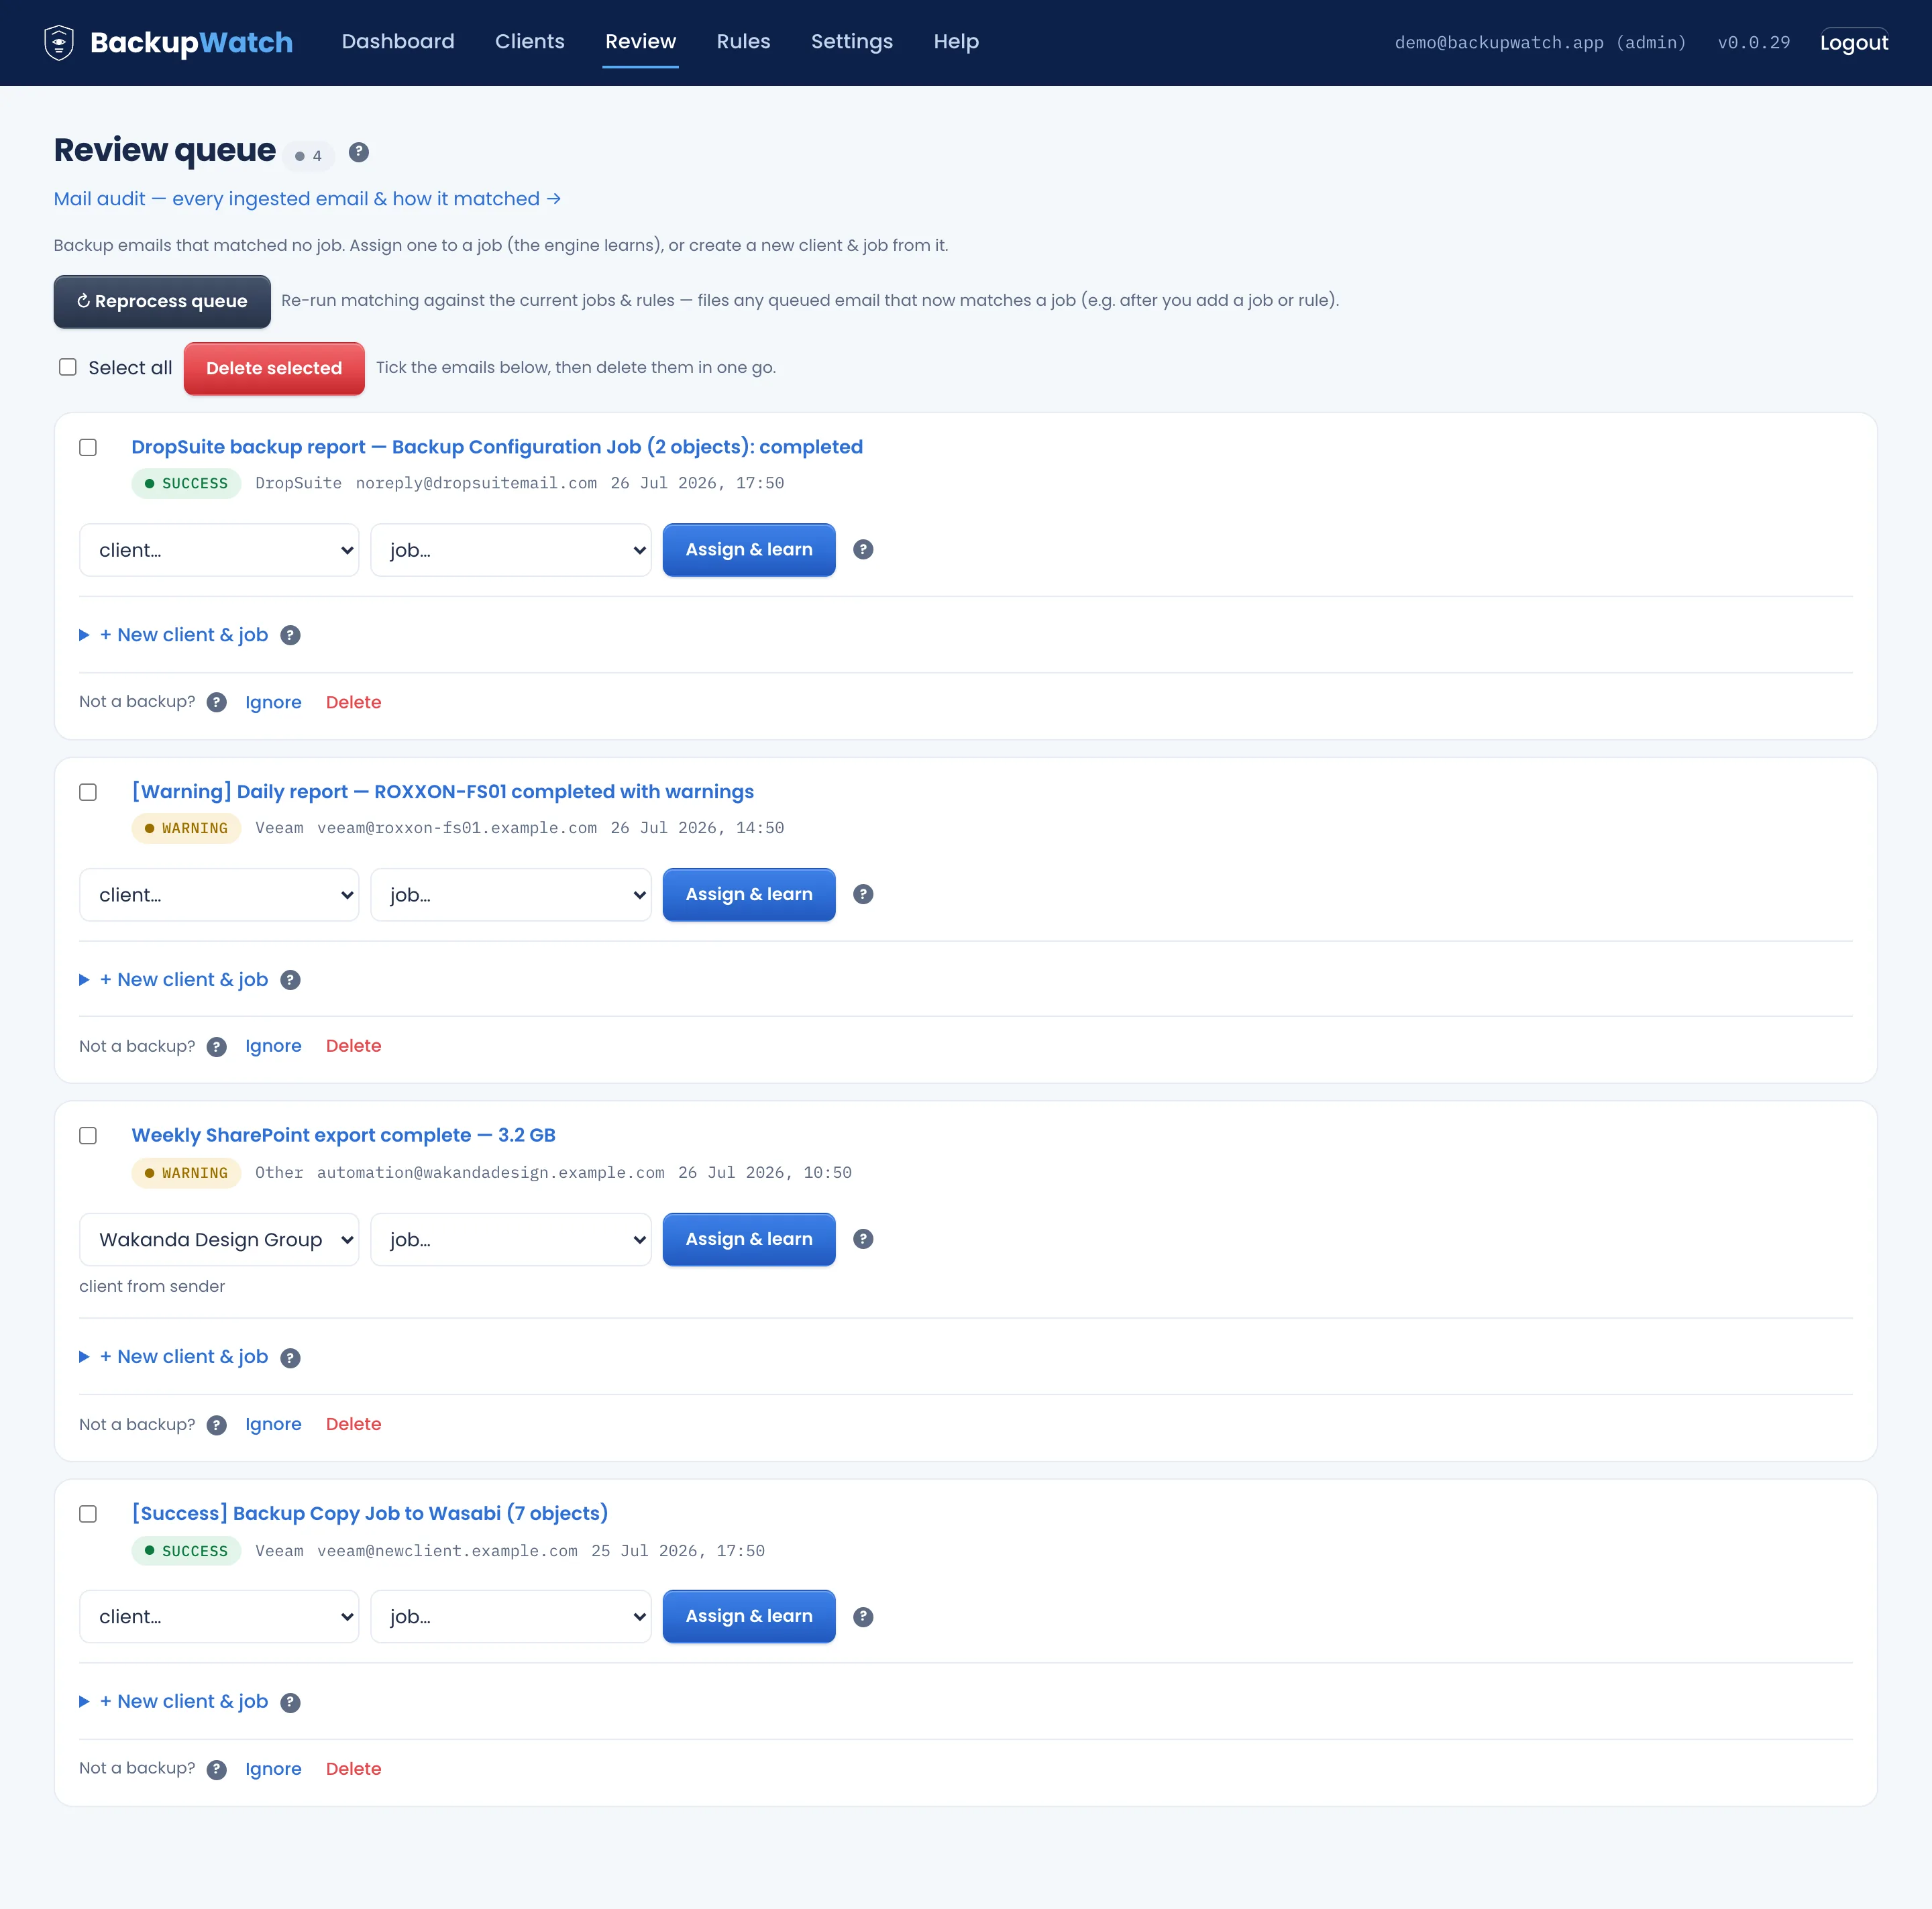Click help icon next to Wasabi Copy Job Assign & learn

[x=863, y=1616]
